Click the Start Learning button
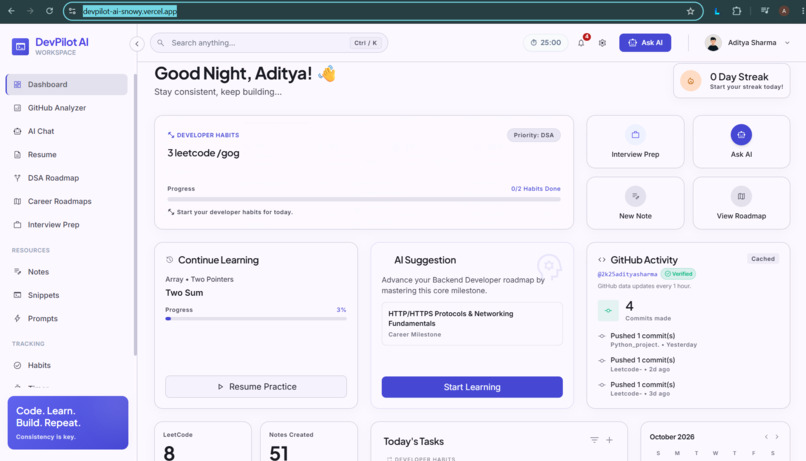 472,387
